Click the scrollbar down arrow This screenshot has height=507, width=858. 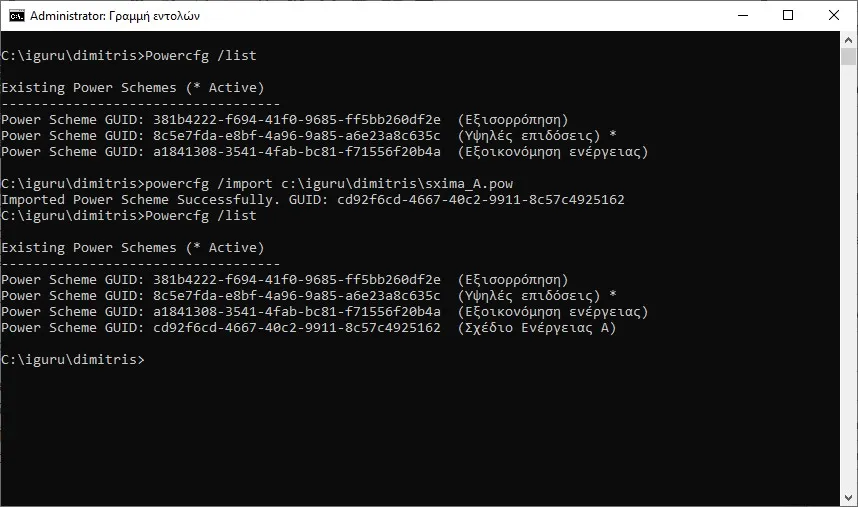849,498
